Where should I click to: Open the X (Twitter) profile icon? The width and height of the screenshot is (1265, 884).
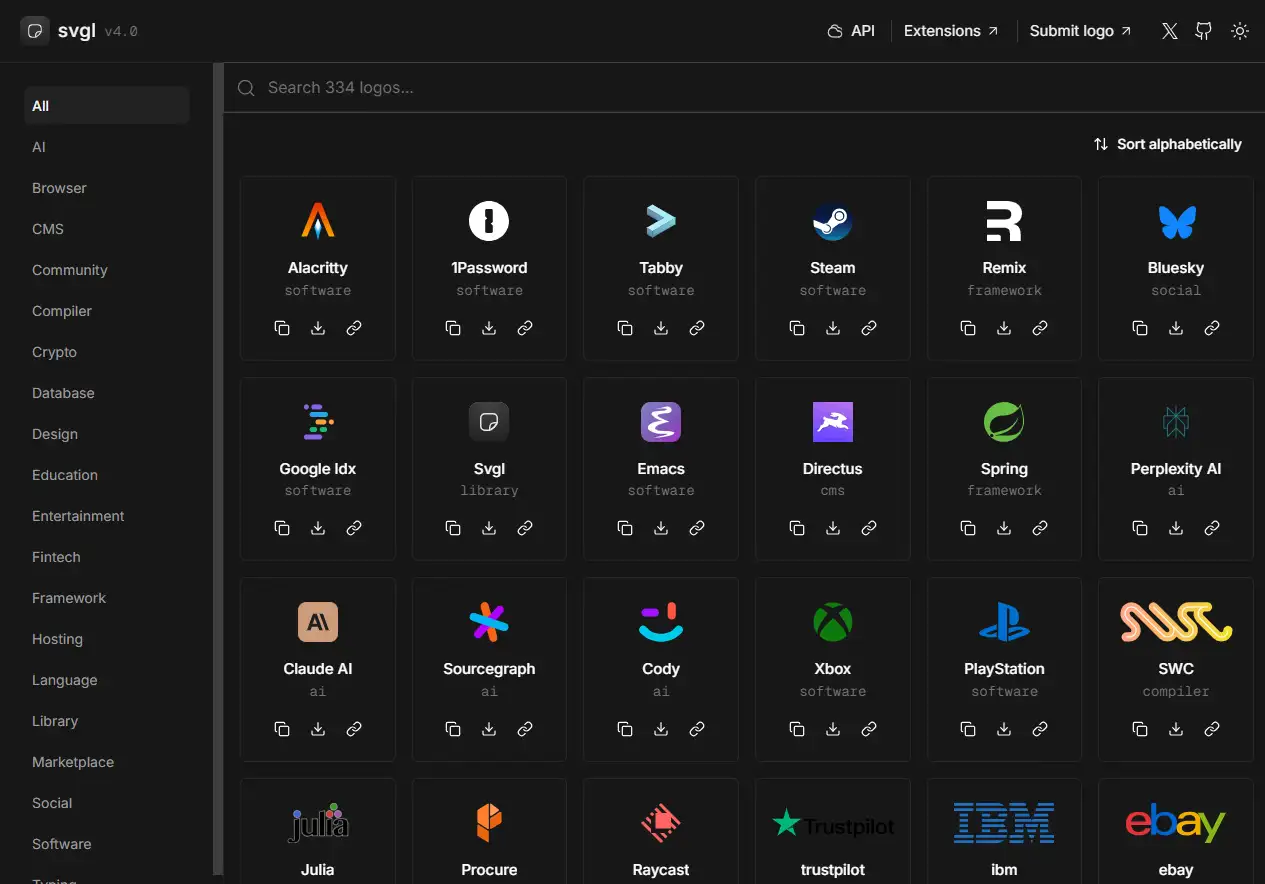[x=1170, y=31]
